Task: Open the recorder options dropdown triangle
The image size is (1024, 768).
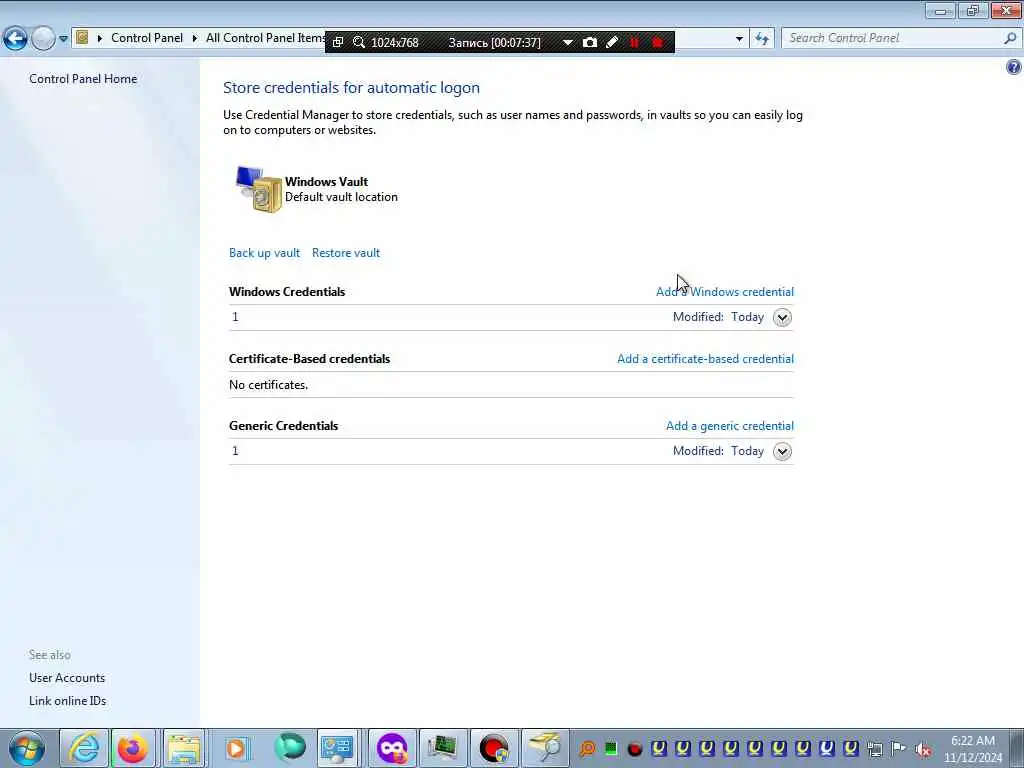Action: click(x=568, y=42)
